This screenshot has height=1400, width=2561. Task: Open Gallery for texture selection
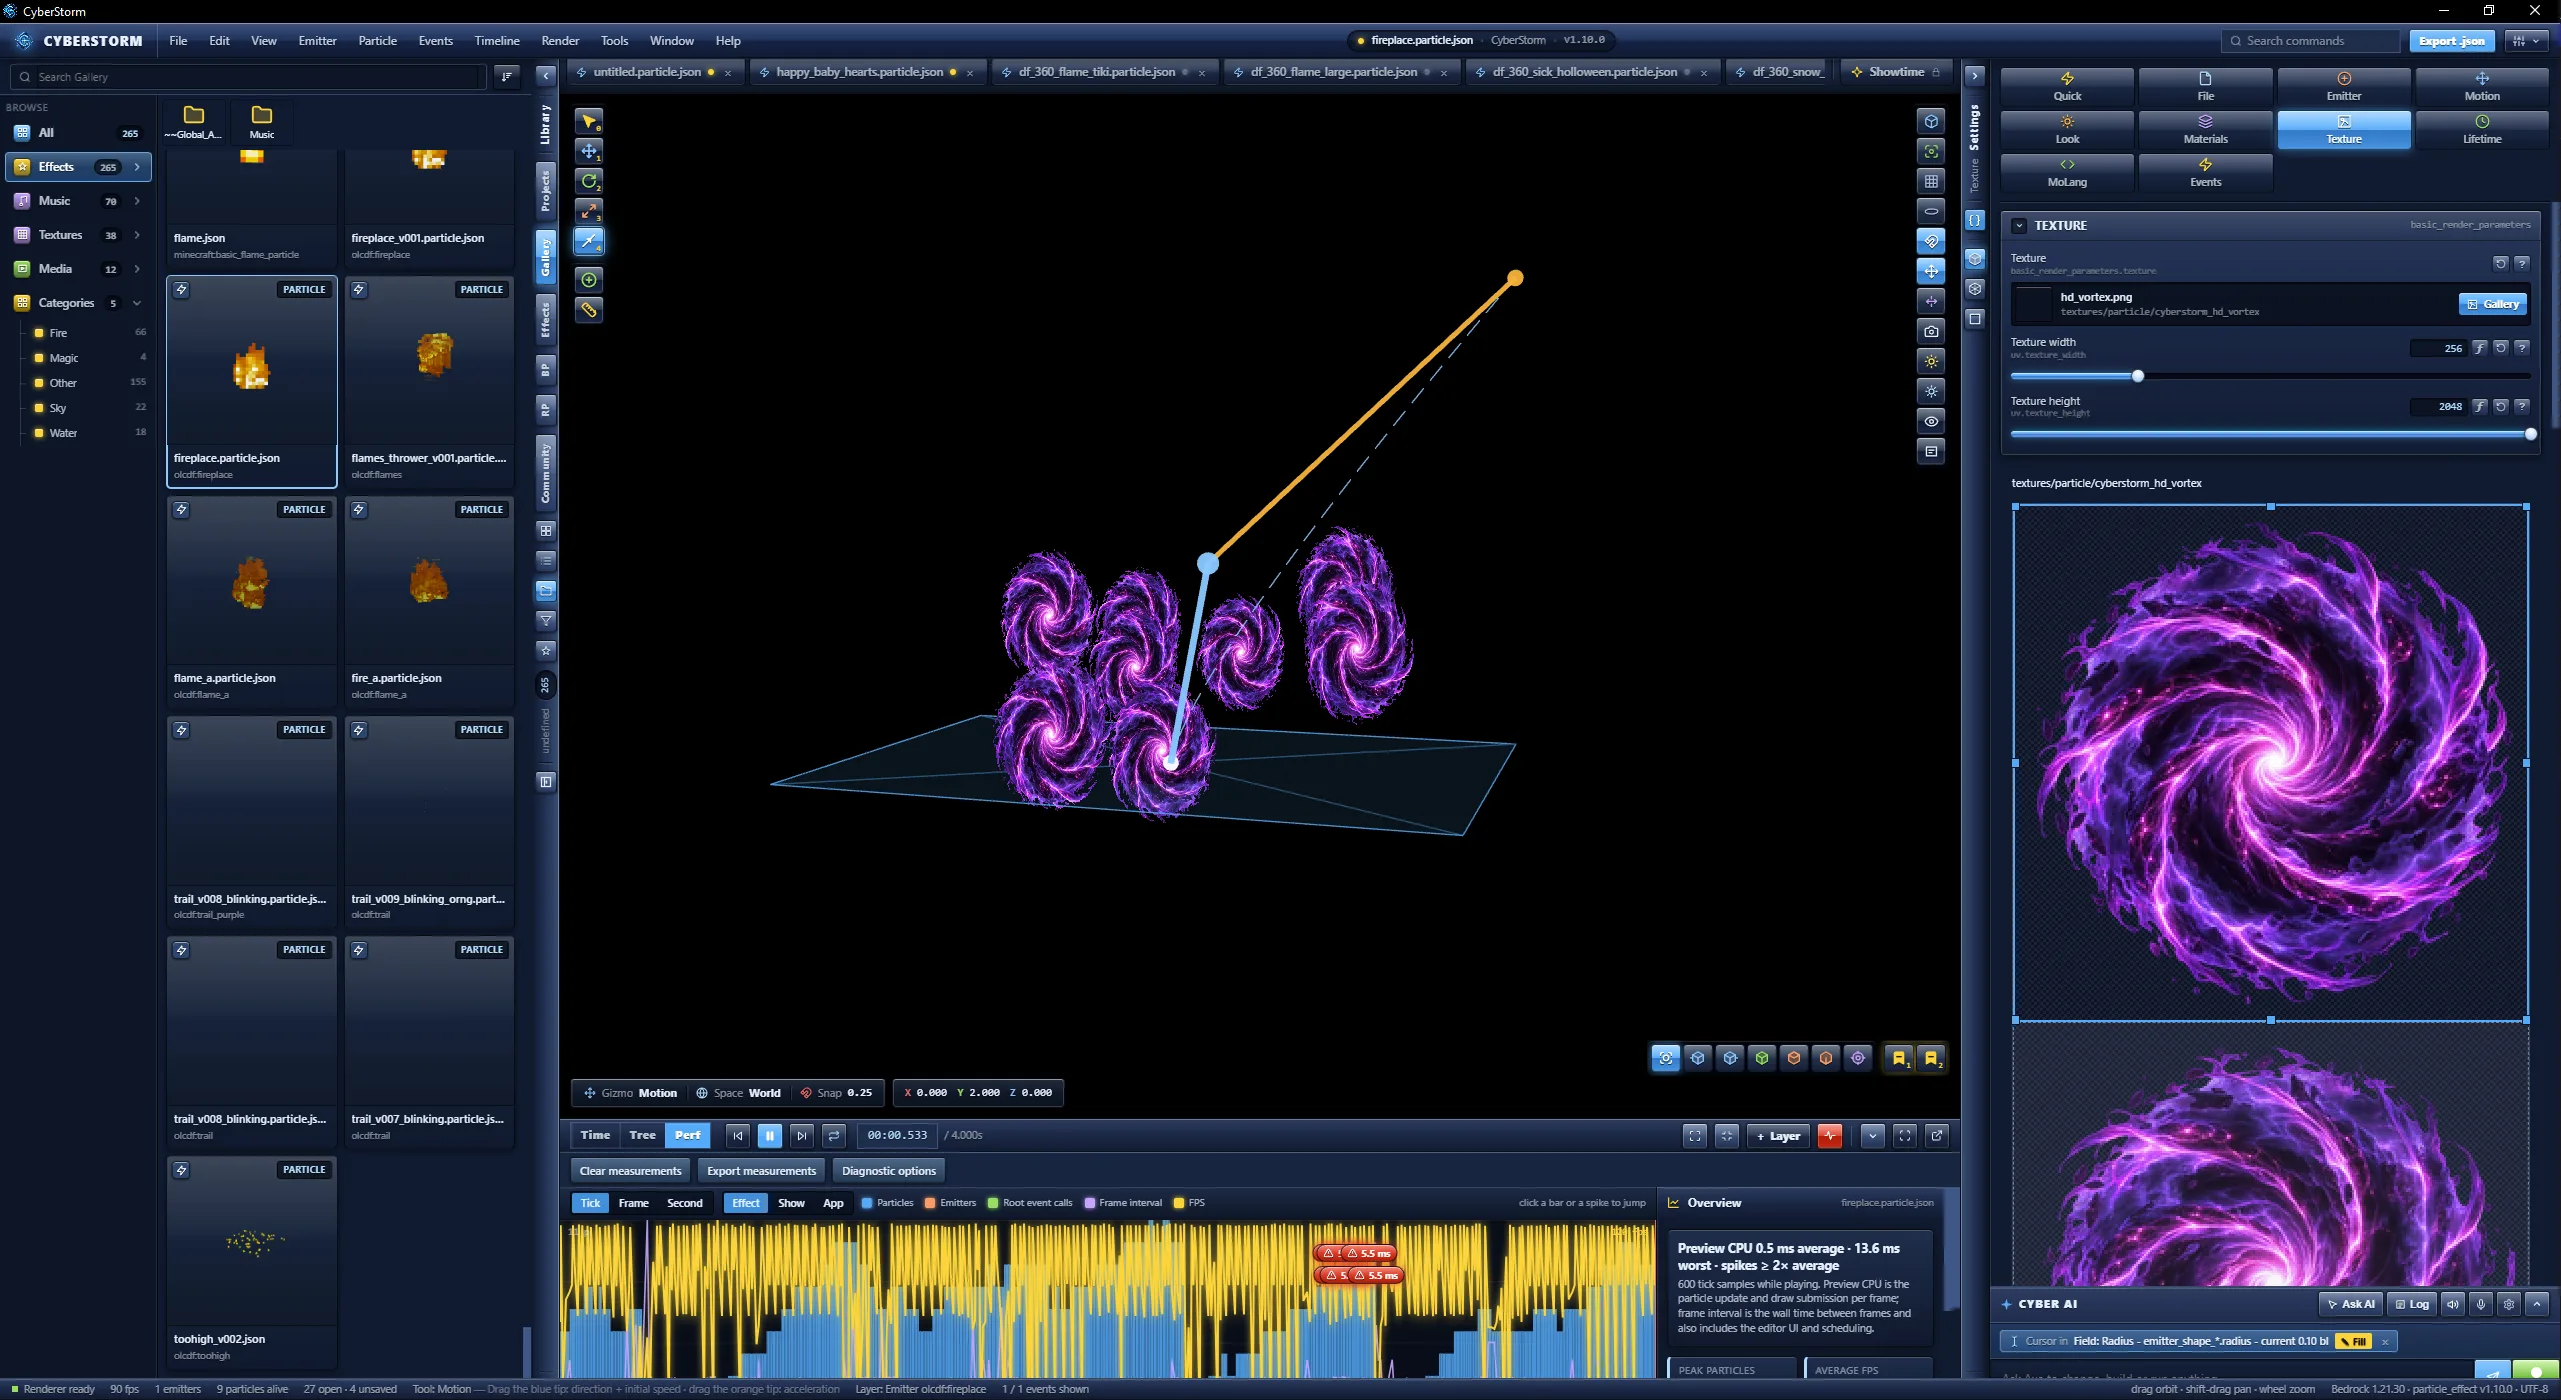click(x=2492, y=304)
